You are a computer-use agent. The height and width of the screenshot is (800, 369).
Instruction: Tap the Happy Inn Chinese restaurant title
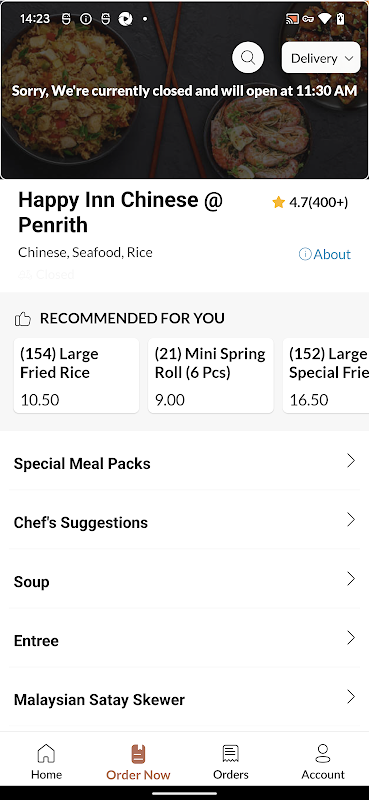click(x=121, y=212)
